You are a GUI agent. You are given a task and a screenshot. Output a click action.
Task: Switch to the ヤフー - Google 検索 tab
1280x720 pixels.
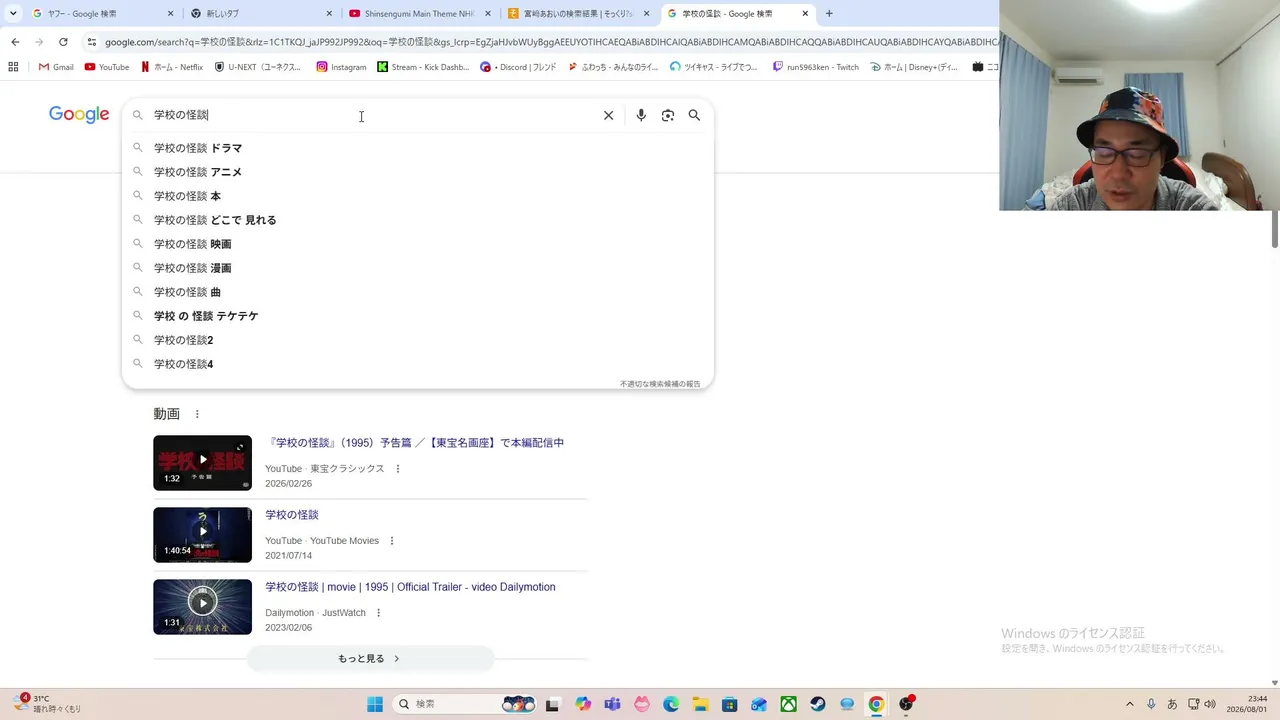(x=102, y=14)
